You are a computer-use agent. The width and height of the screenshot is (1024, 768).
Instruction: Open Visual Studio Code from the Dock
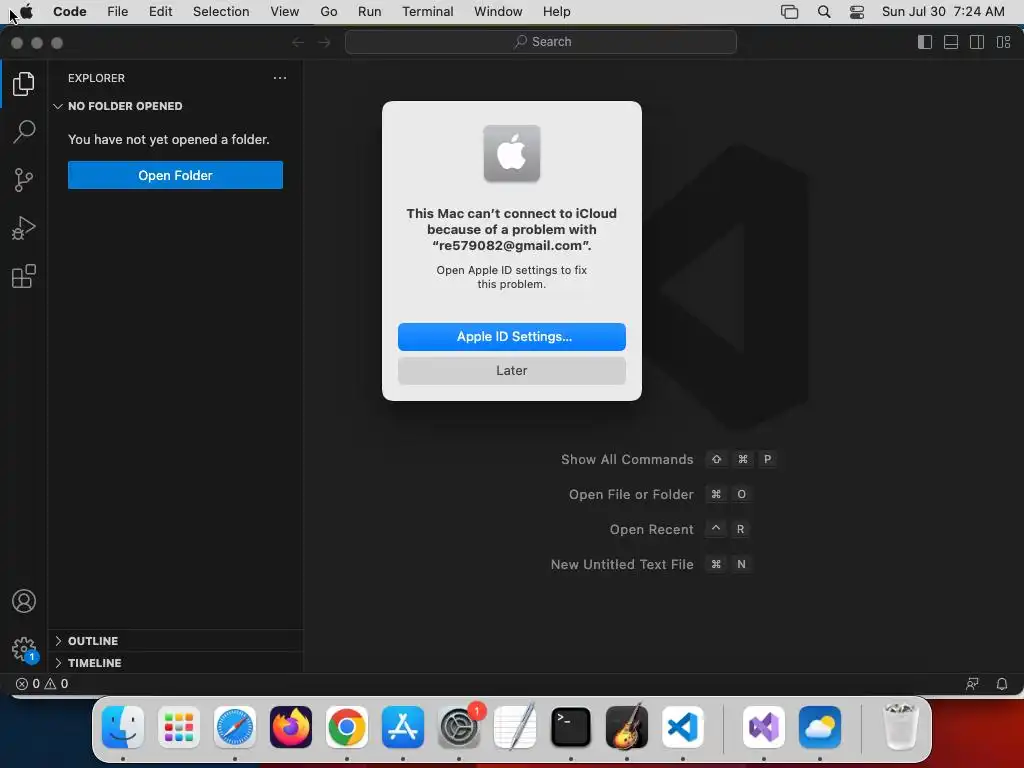coord(683,727)
